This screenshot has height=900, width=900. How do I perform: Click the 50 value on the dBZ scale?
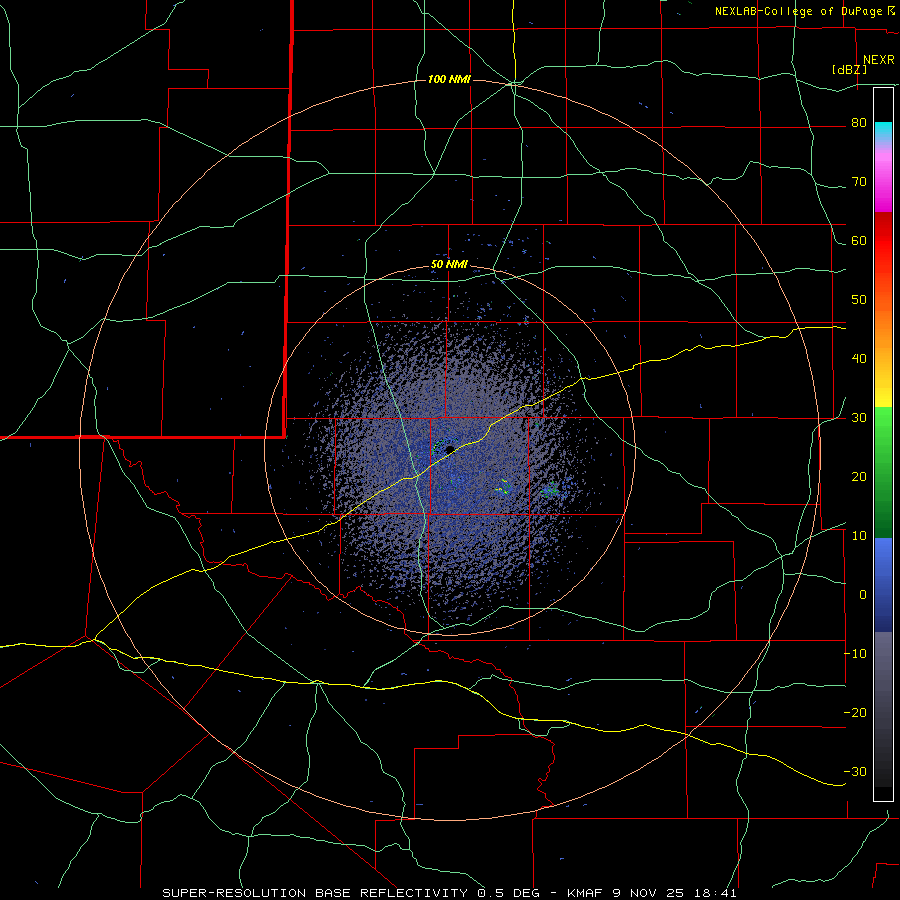click(x=859, y=300)
